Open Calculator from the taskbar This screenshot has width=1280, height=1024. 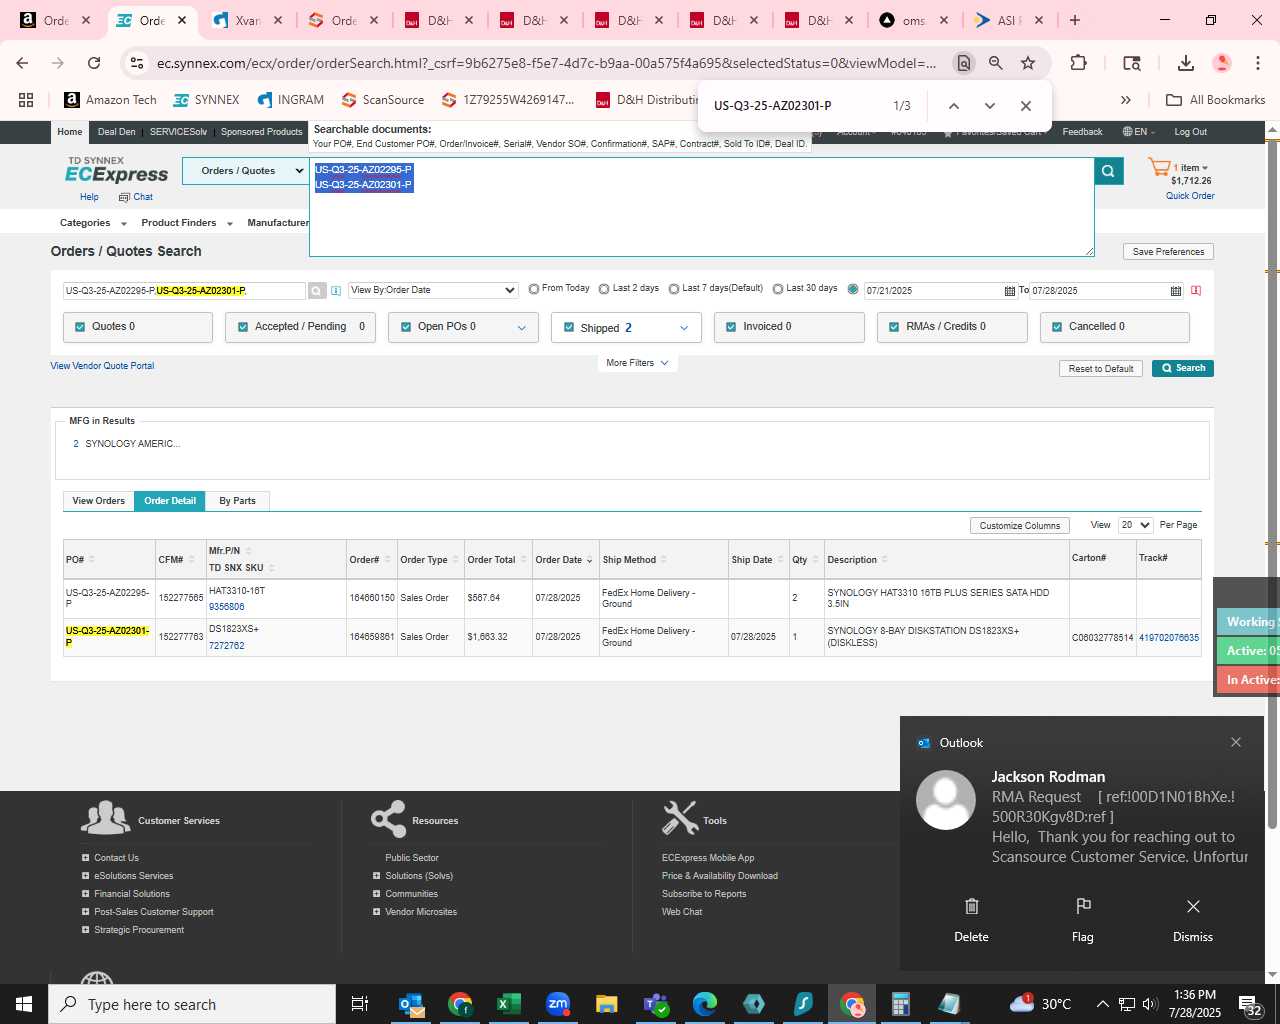901,1004
